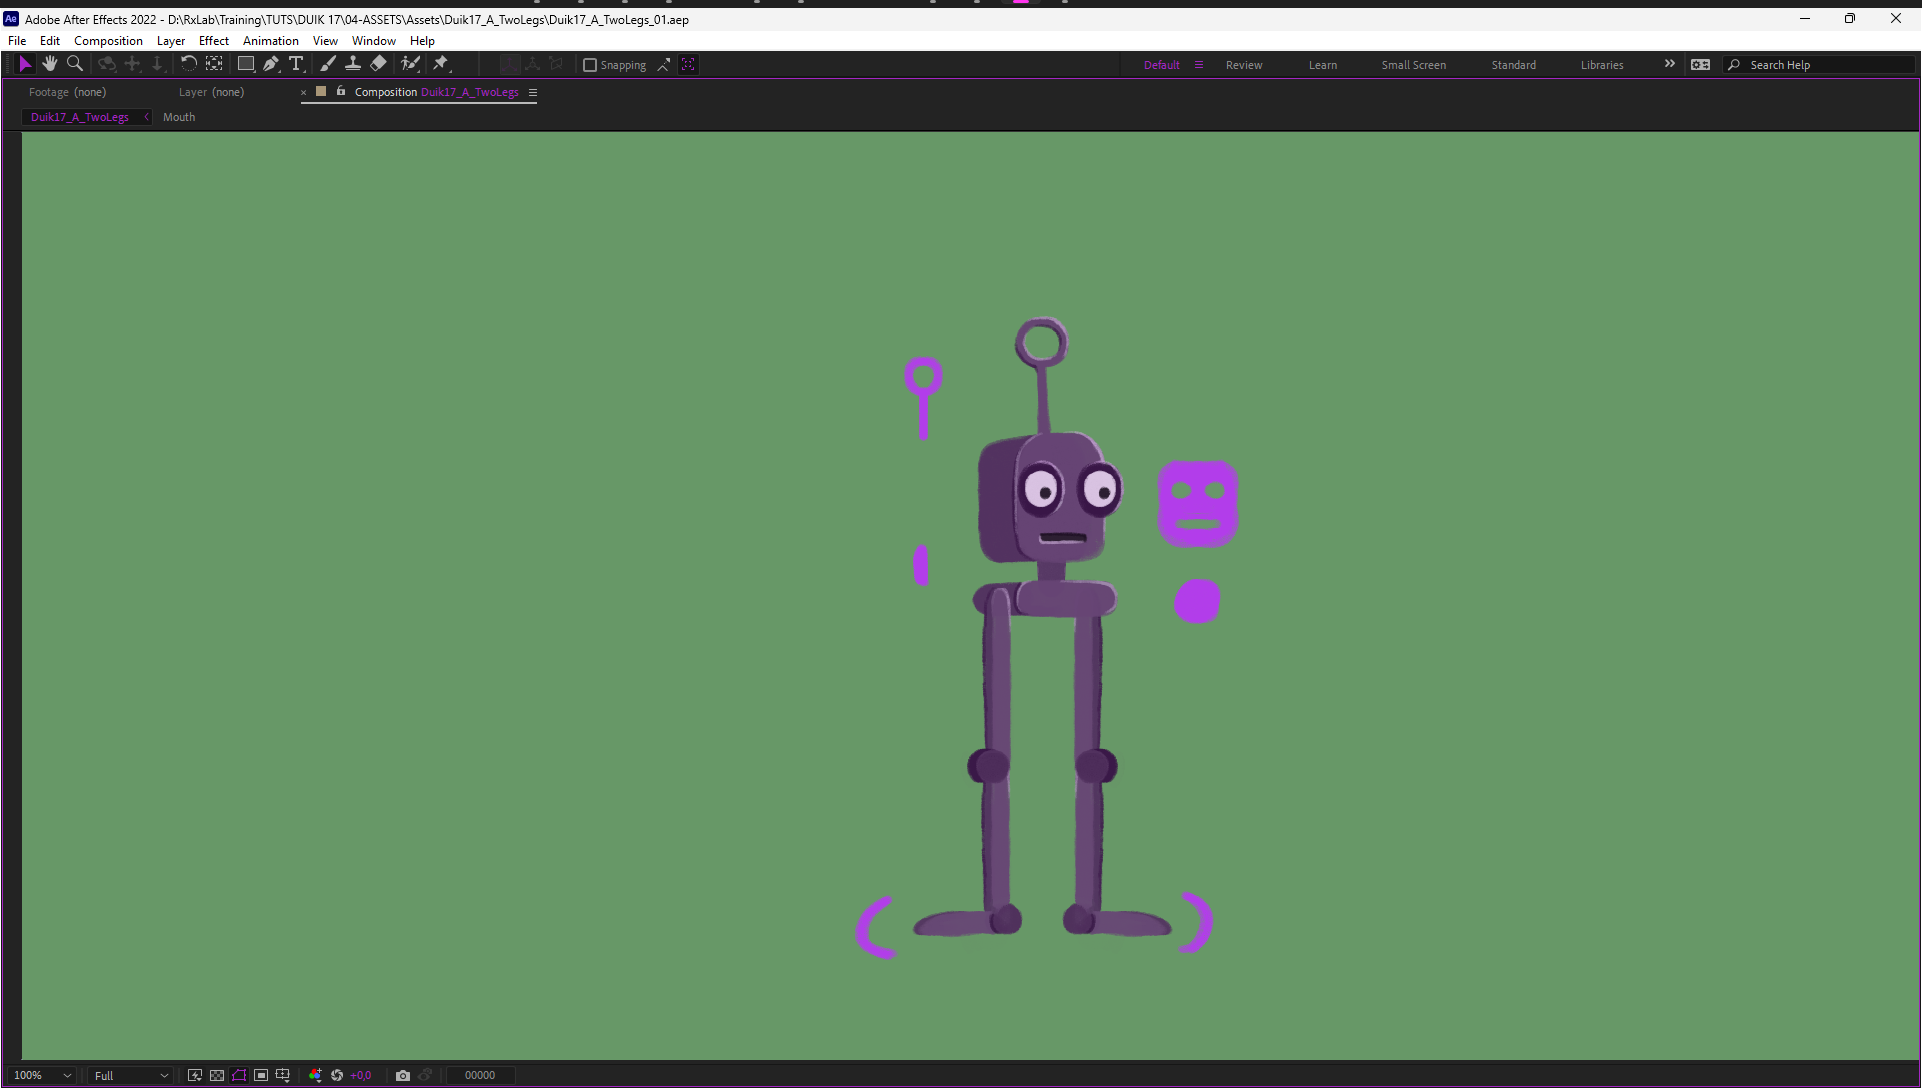Viewport: 1922px width, 1088px height.
Task: Select the Type tool
Action: 296,64
